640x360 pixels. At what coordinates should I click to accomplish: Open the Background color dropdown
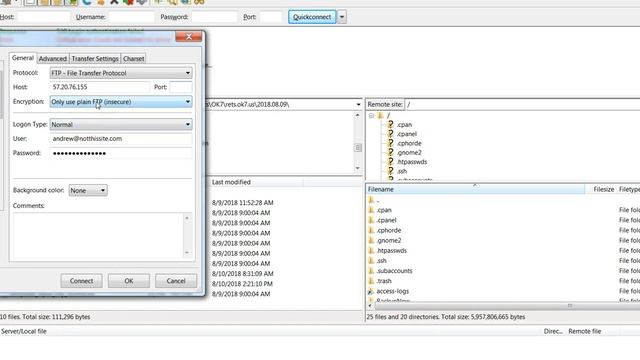(88, 191)
